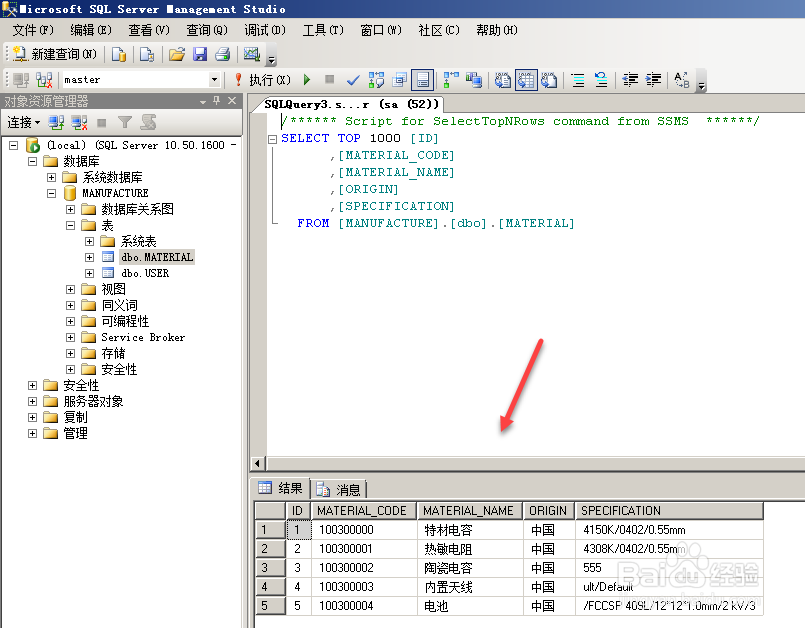The height and width of the screenshot is (628, 805).
Task: Open file with the folder icon
Action: click(177, 54)
